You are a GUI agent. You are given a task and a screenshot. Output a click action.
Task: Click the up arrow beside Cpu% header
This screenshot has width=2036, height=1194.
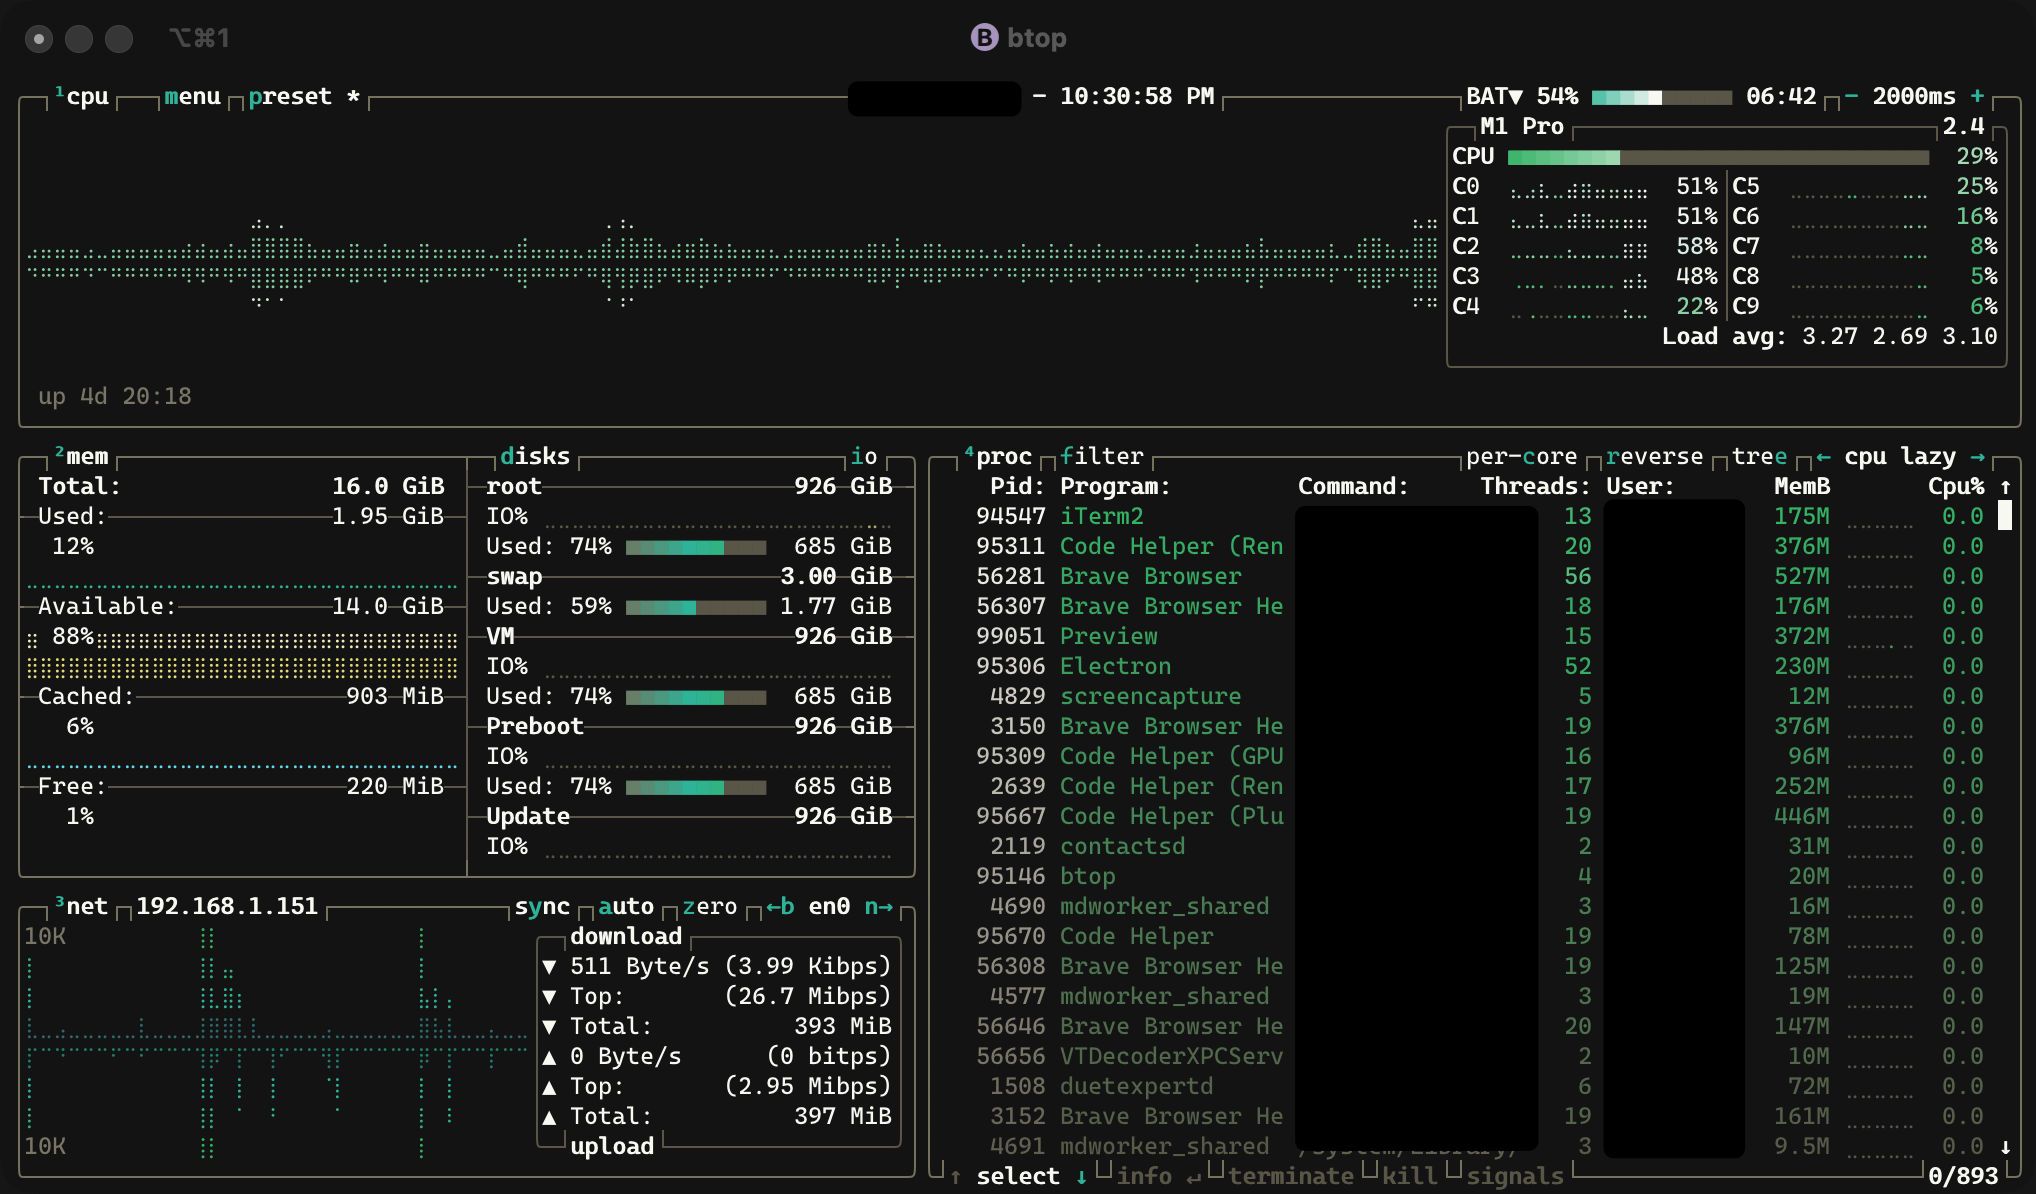(x=2005, y=487)
